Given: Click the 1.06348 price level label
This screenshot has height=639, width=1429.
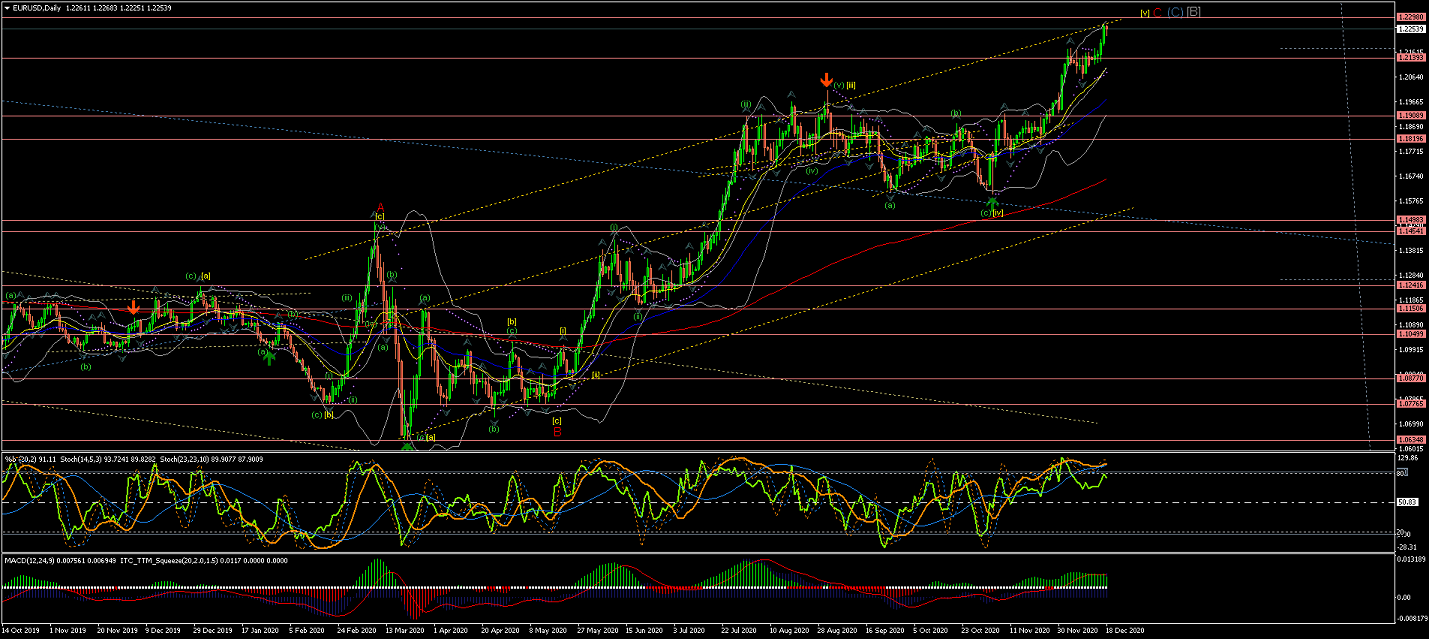Looking at the screenshot, I should (1410, 439).
